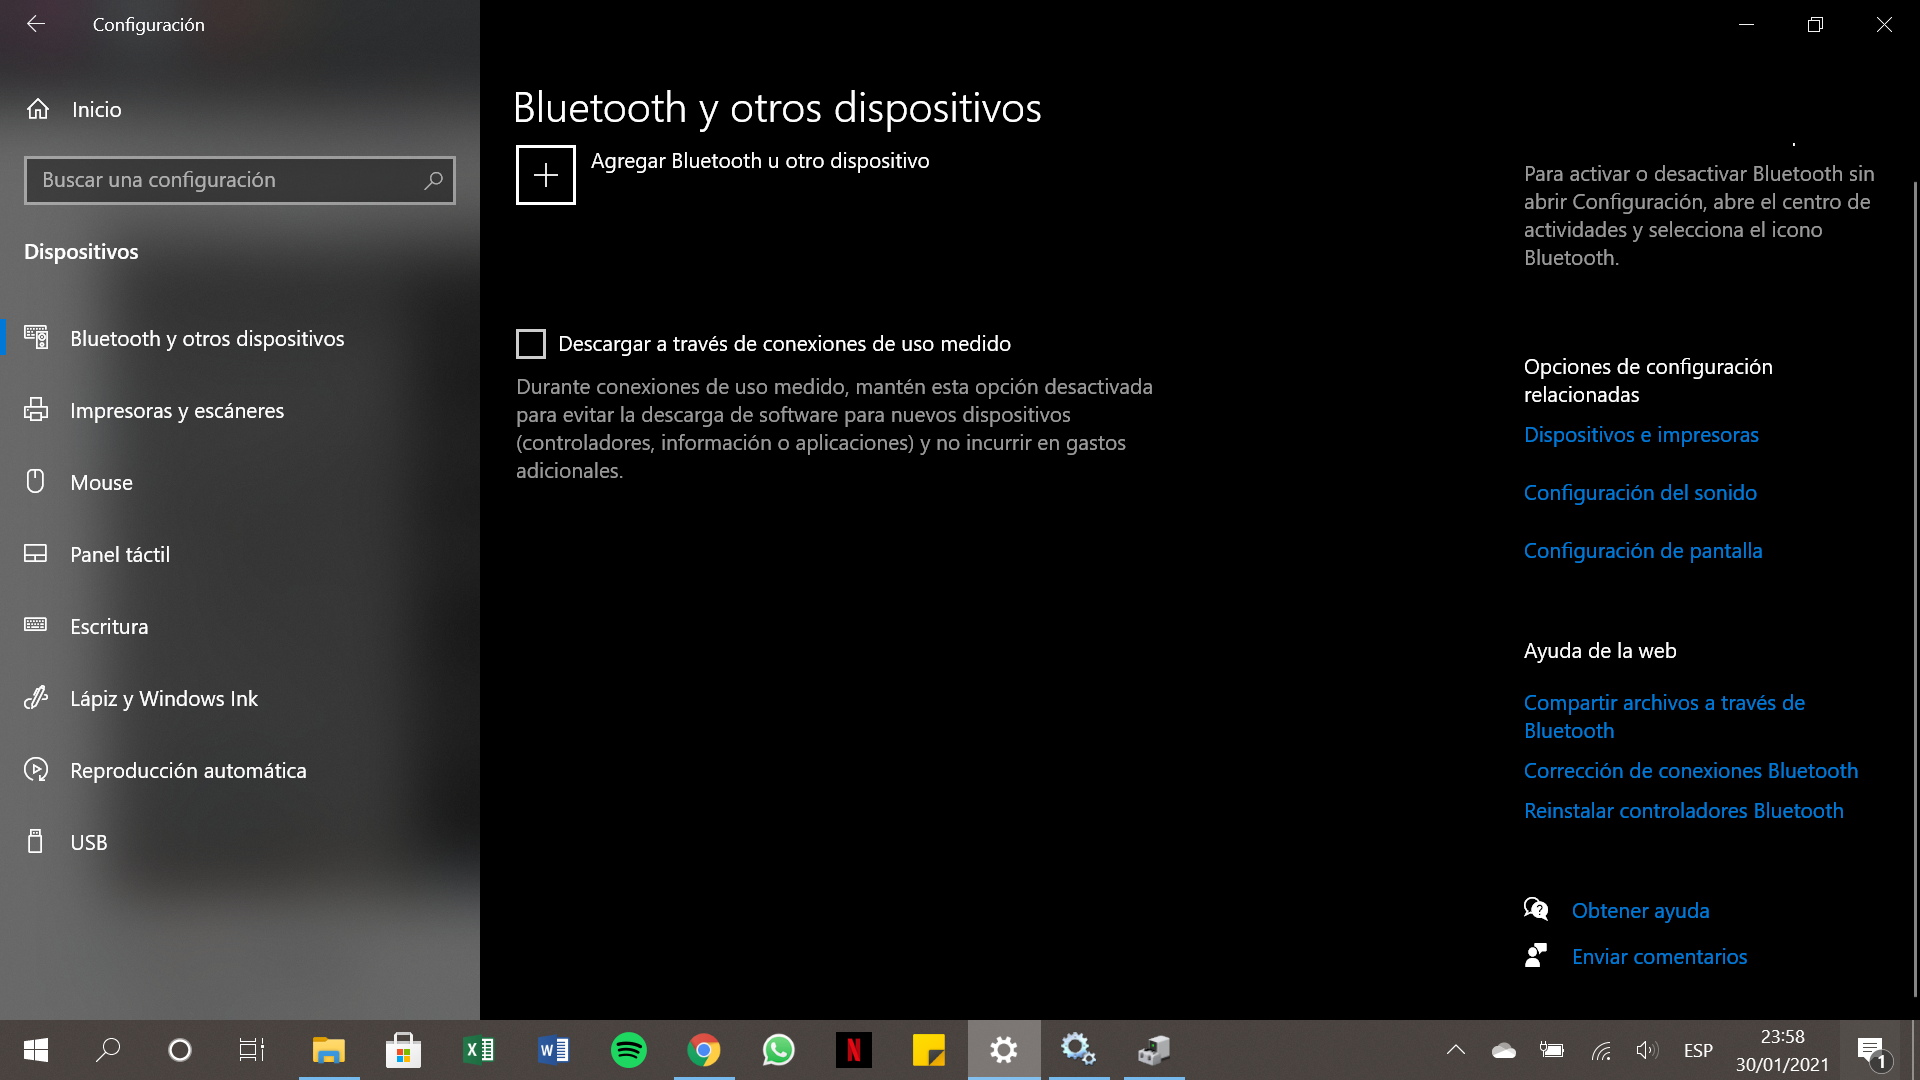Click the vertical scrollbar on the right edge

pos(1915,588)
